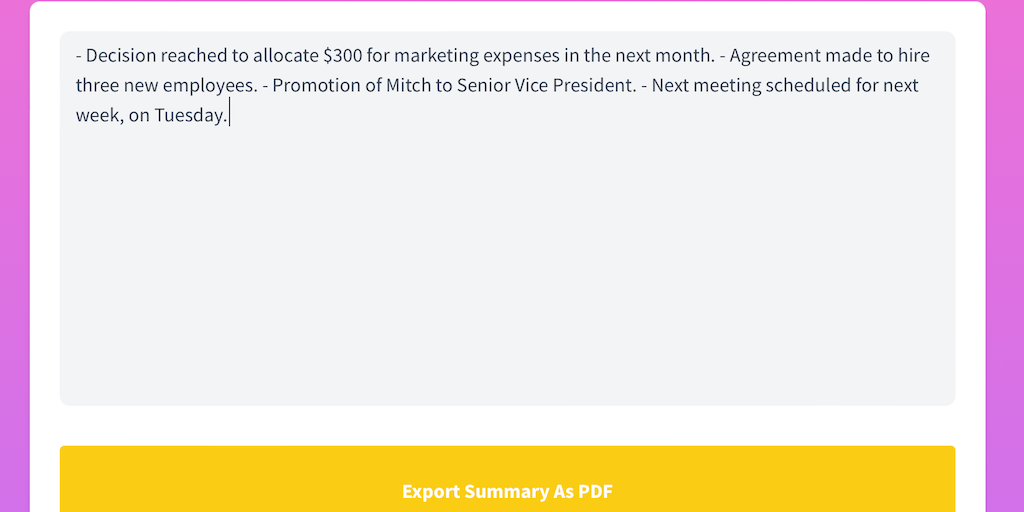Place cursor on the "$300" amount
Screen dimensions: 1024x512
click(x=343, y=56)
